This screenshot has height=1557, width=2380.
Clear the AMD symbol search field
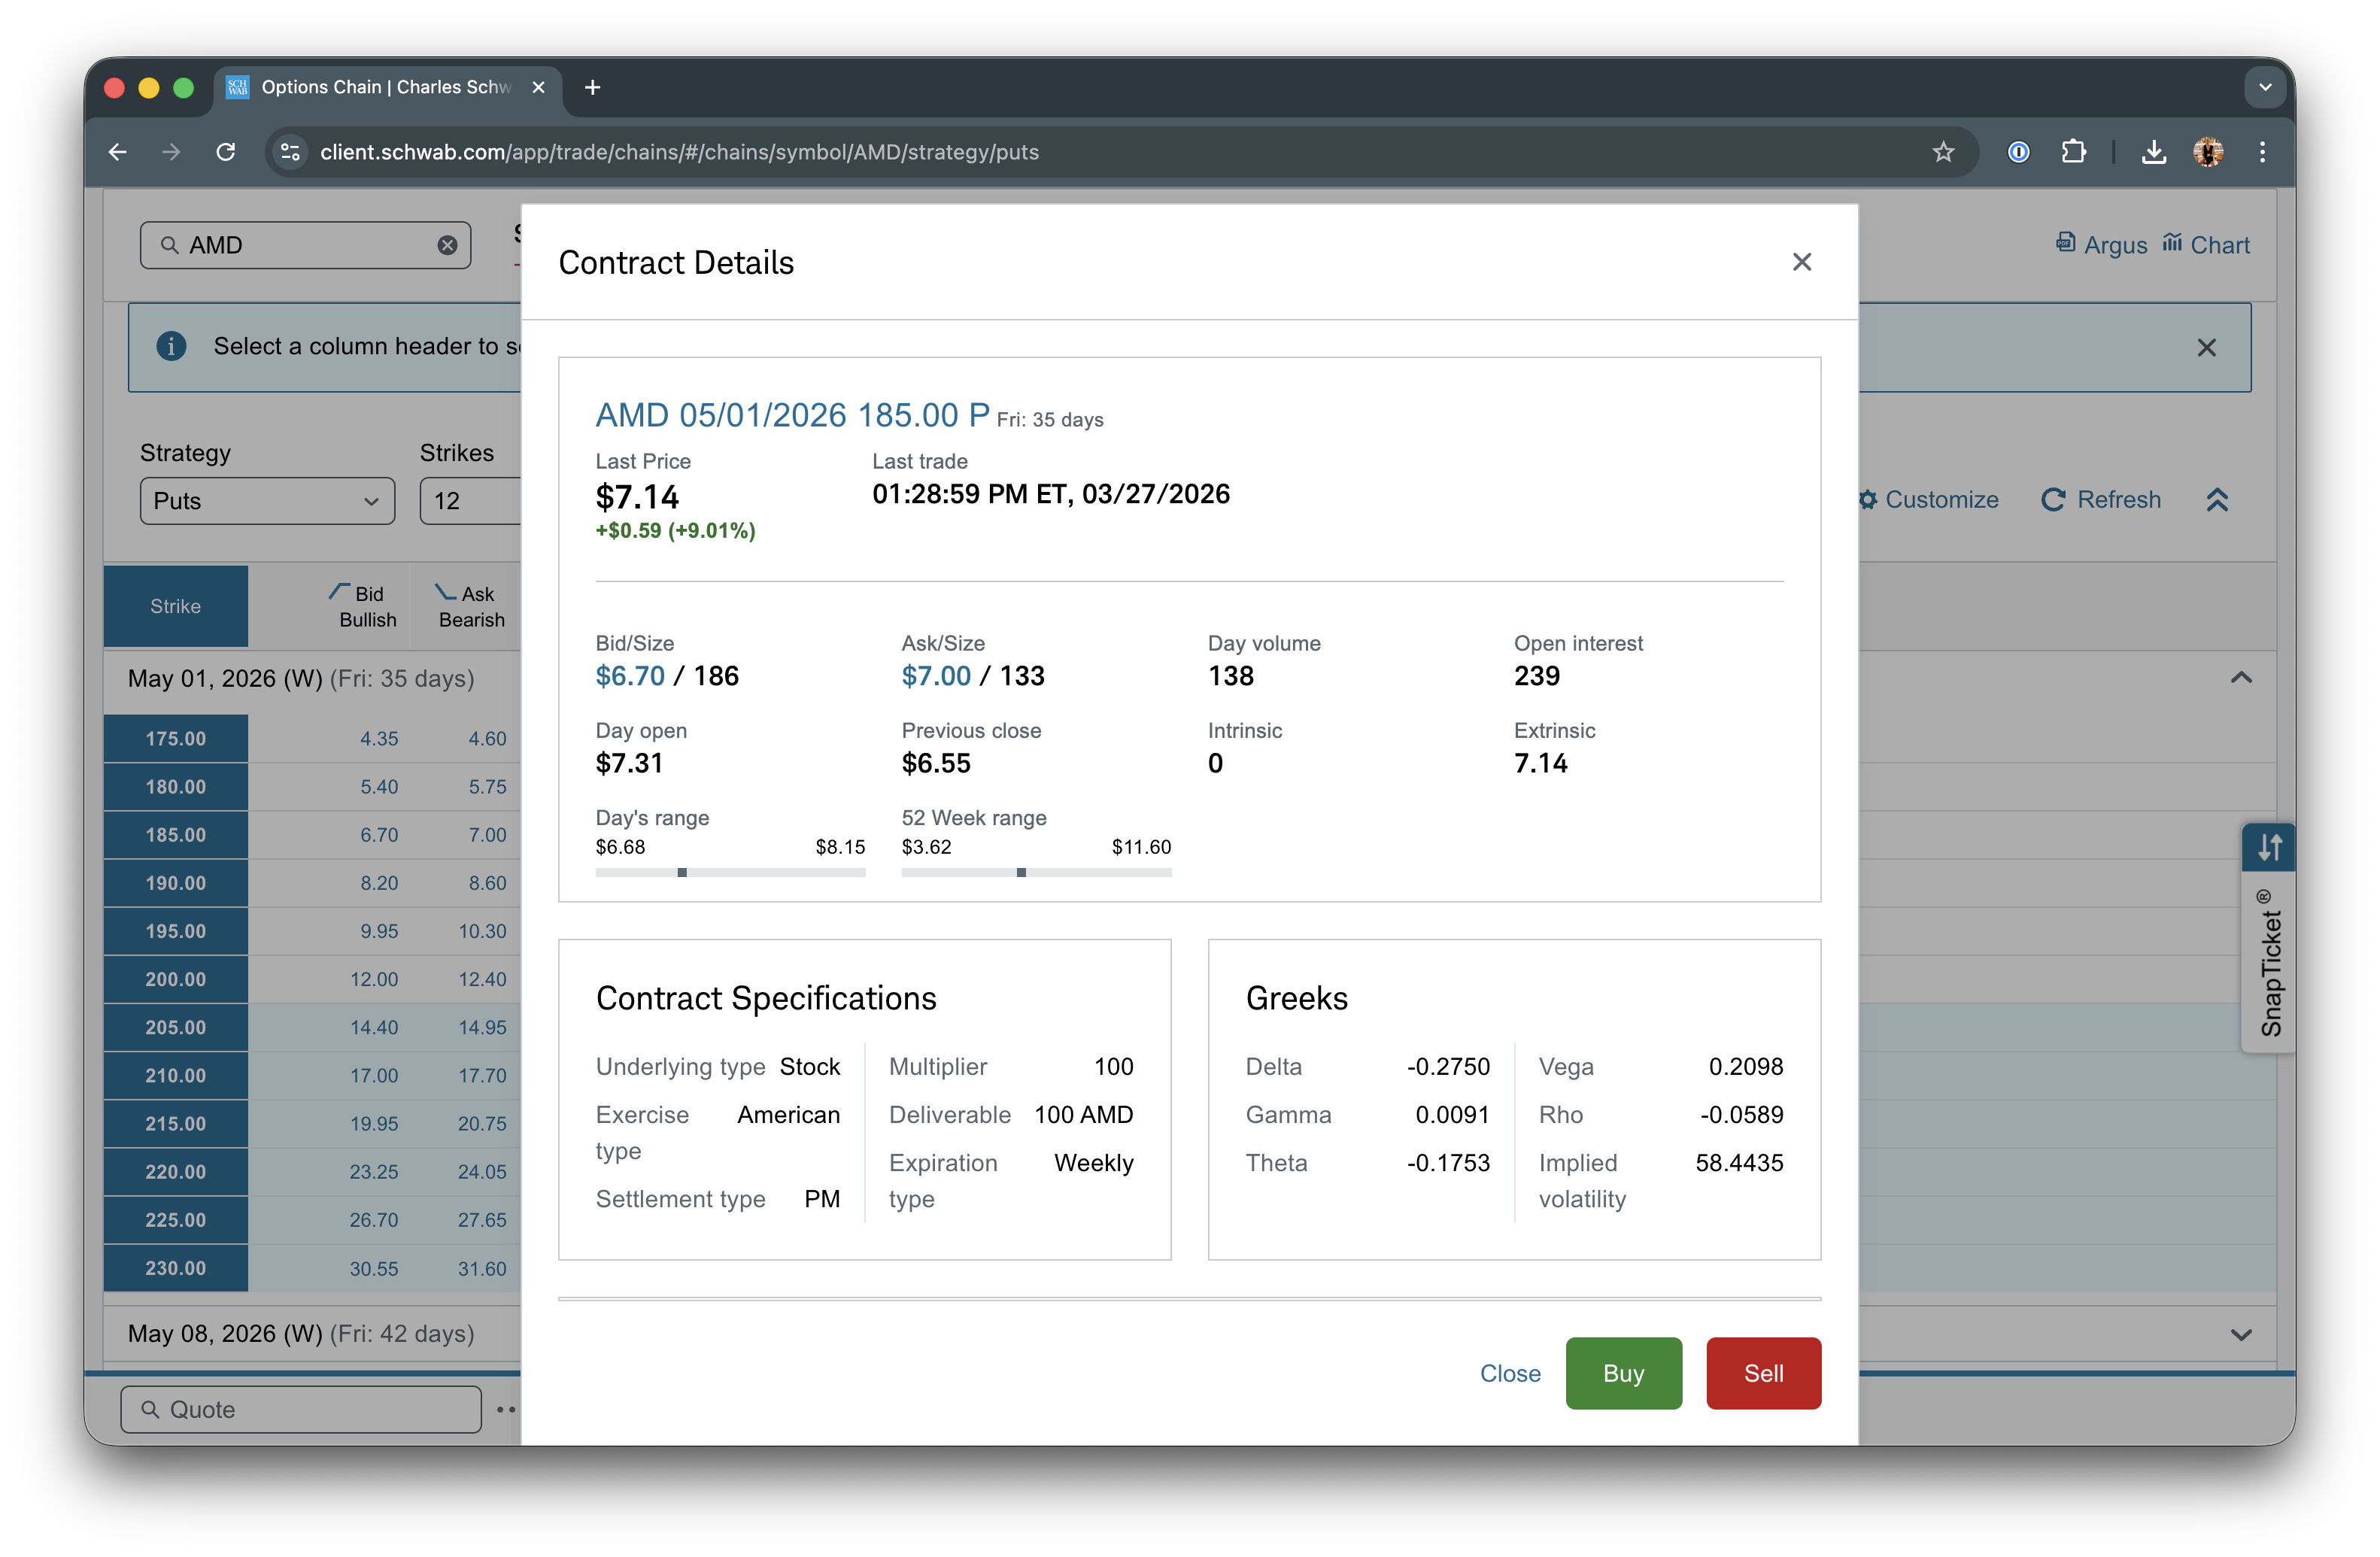click(447, 245)
